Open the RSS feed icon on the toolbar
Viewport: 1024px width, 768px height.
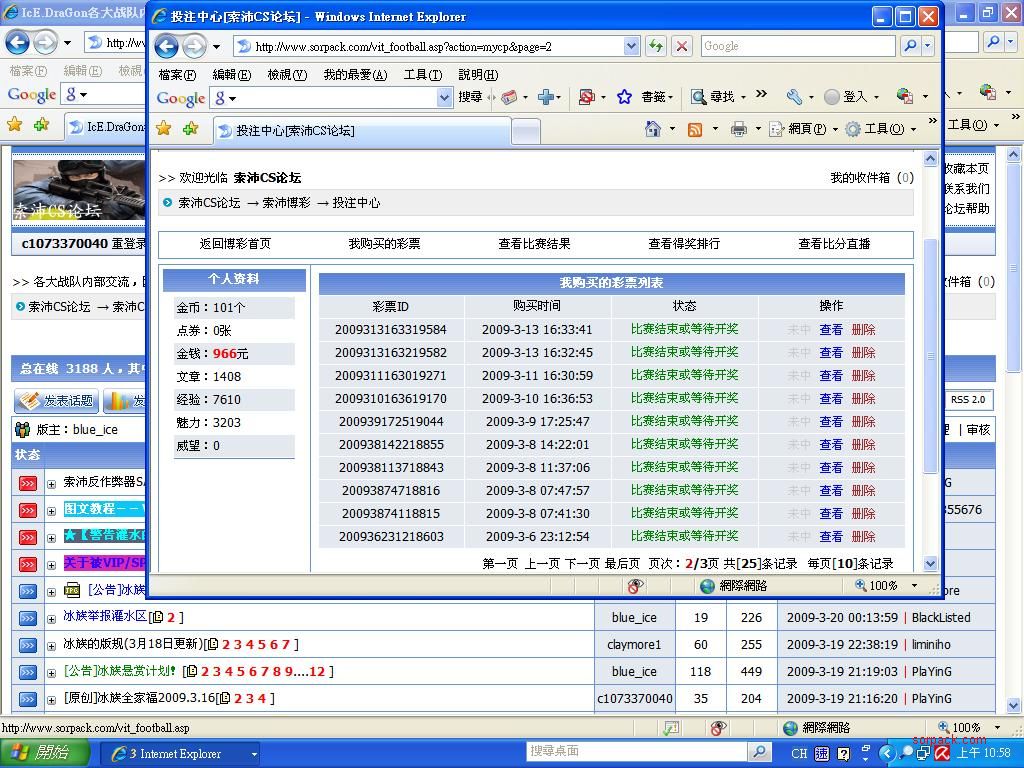click(695, 130)
